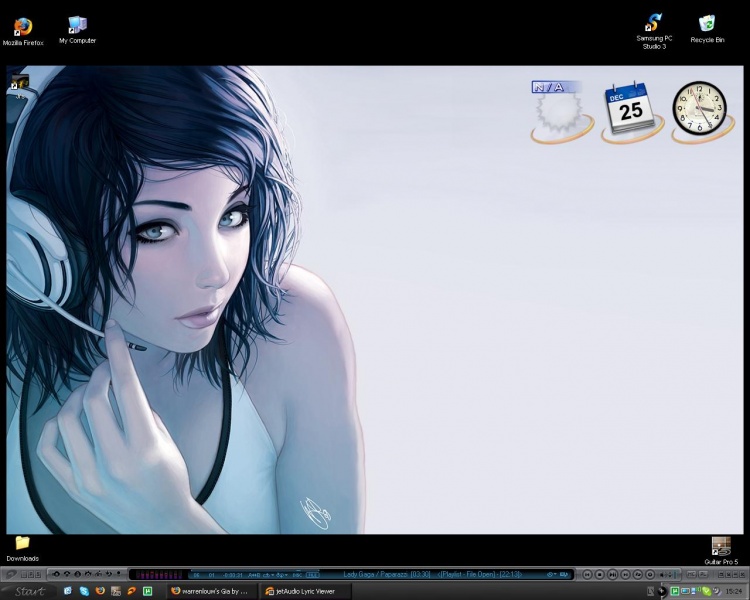Skip to previous track in jetAudio
Screen dimensions: 750x600
point(587,575)
